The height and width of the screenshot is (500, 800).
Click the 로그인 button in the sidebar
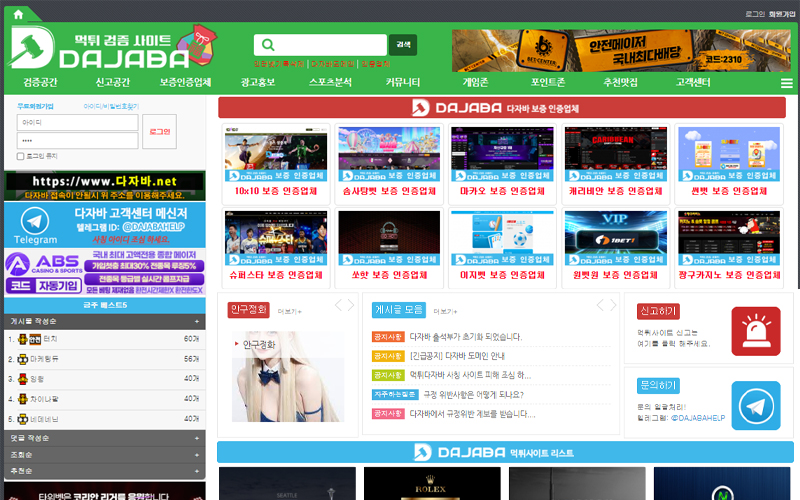[159, 132]
